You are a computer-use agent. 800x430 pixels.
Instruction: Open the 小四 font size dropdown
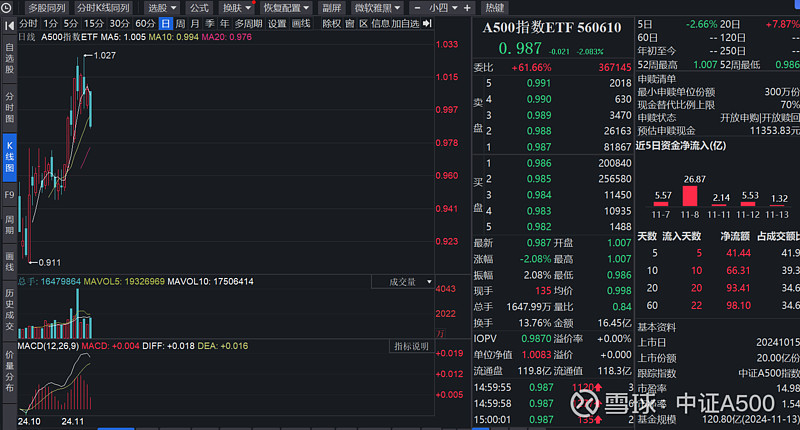pyautogui.click(x=442, y=8)
